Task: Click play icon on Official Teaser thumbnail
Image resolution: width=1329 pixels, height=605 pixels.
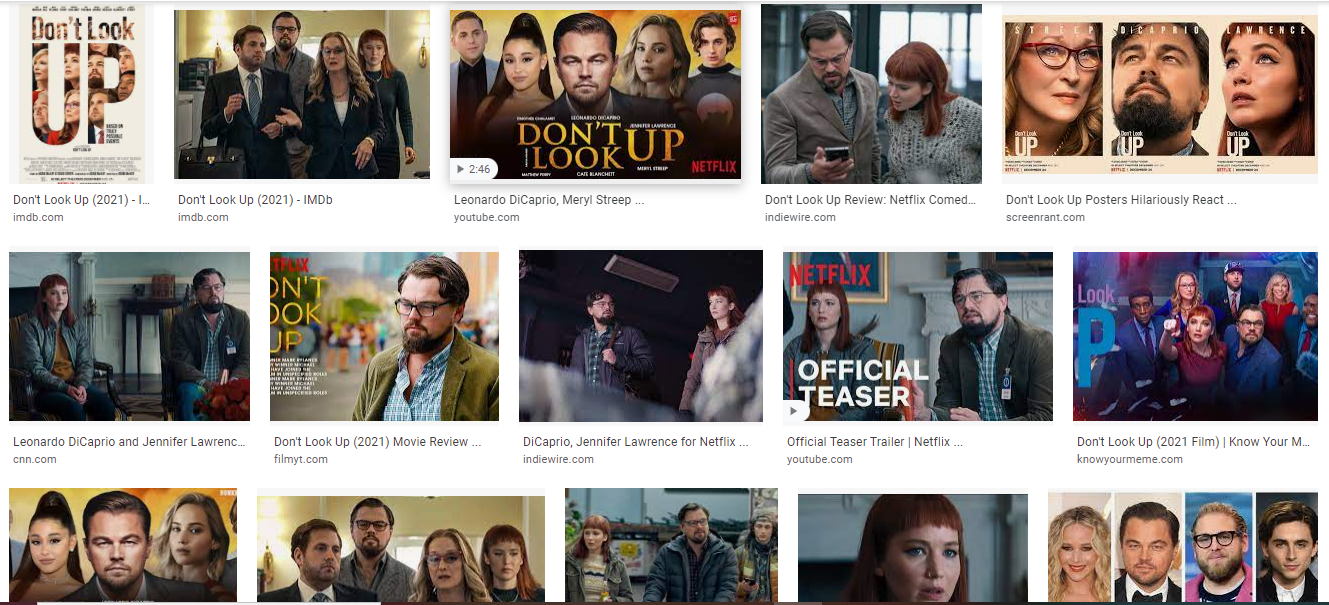Action: [795, 411]
